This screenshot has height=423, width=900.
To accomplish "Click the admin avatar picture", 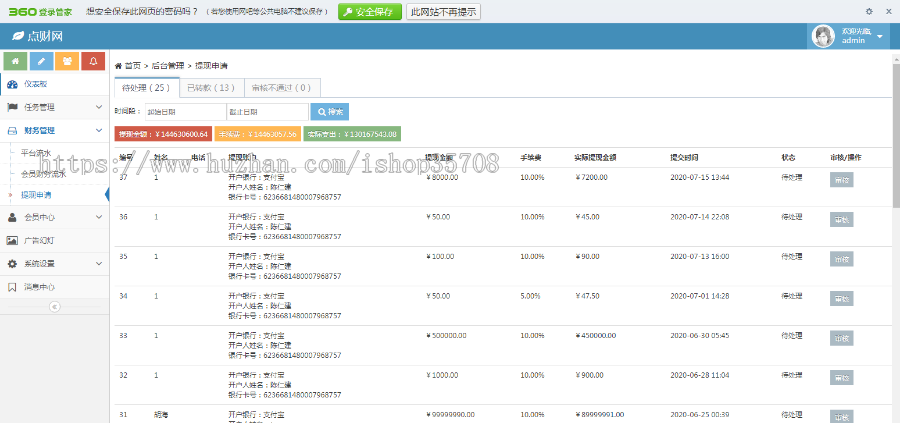I will tap(823, 36).
